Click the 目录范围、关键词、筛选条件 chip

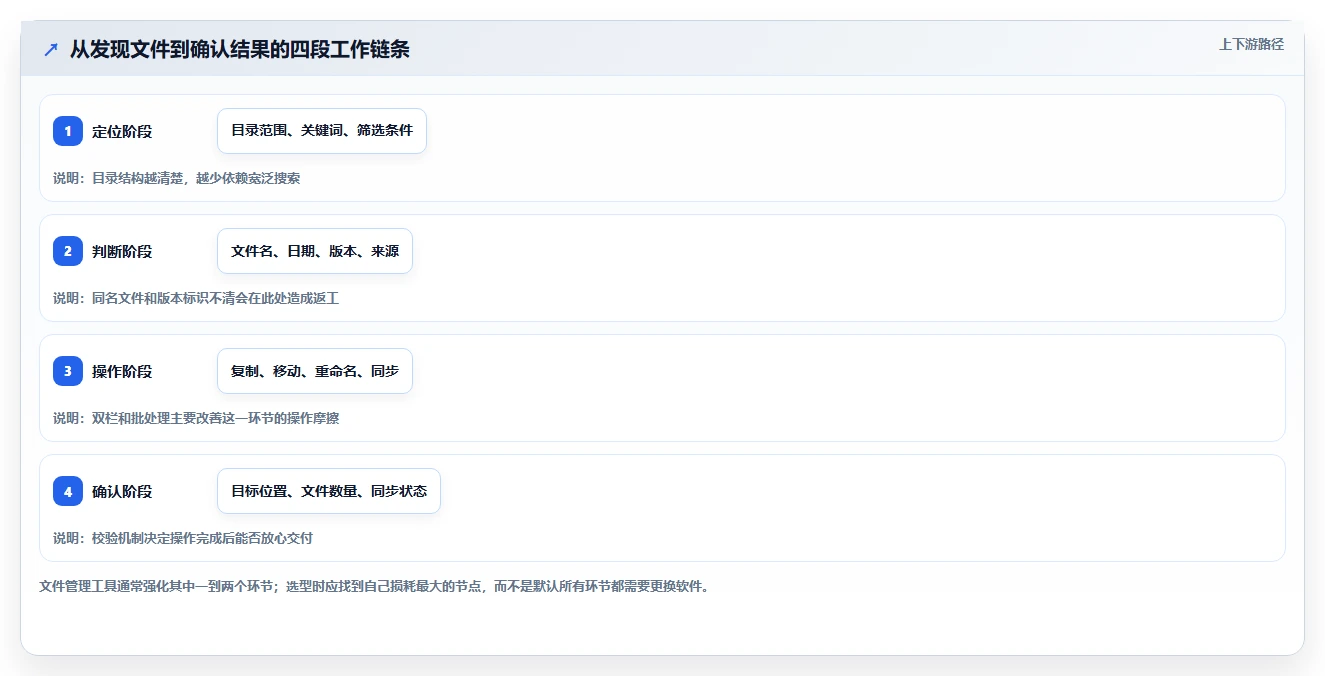click(x=322, y=131)
